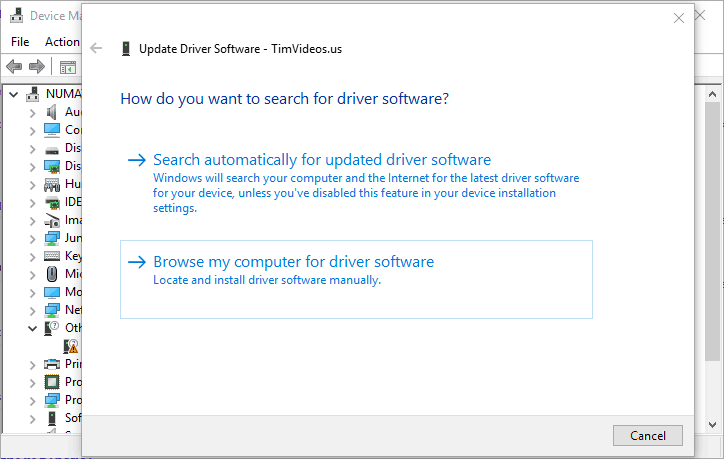Collapse the NUMA computer root node
Viewport: 724px width, 459px height.
(14, 95)
